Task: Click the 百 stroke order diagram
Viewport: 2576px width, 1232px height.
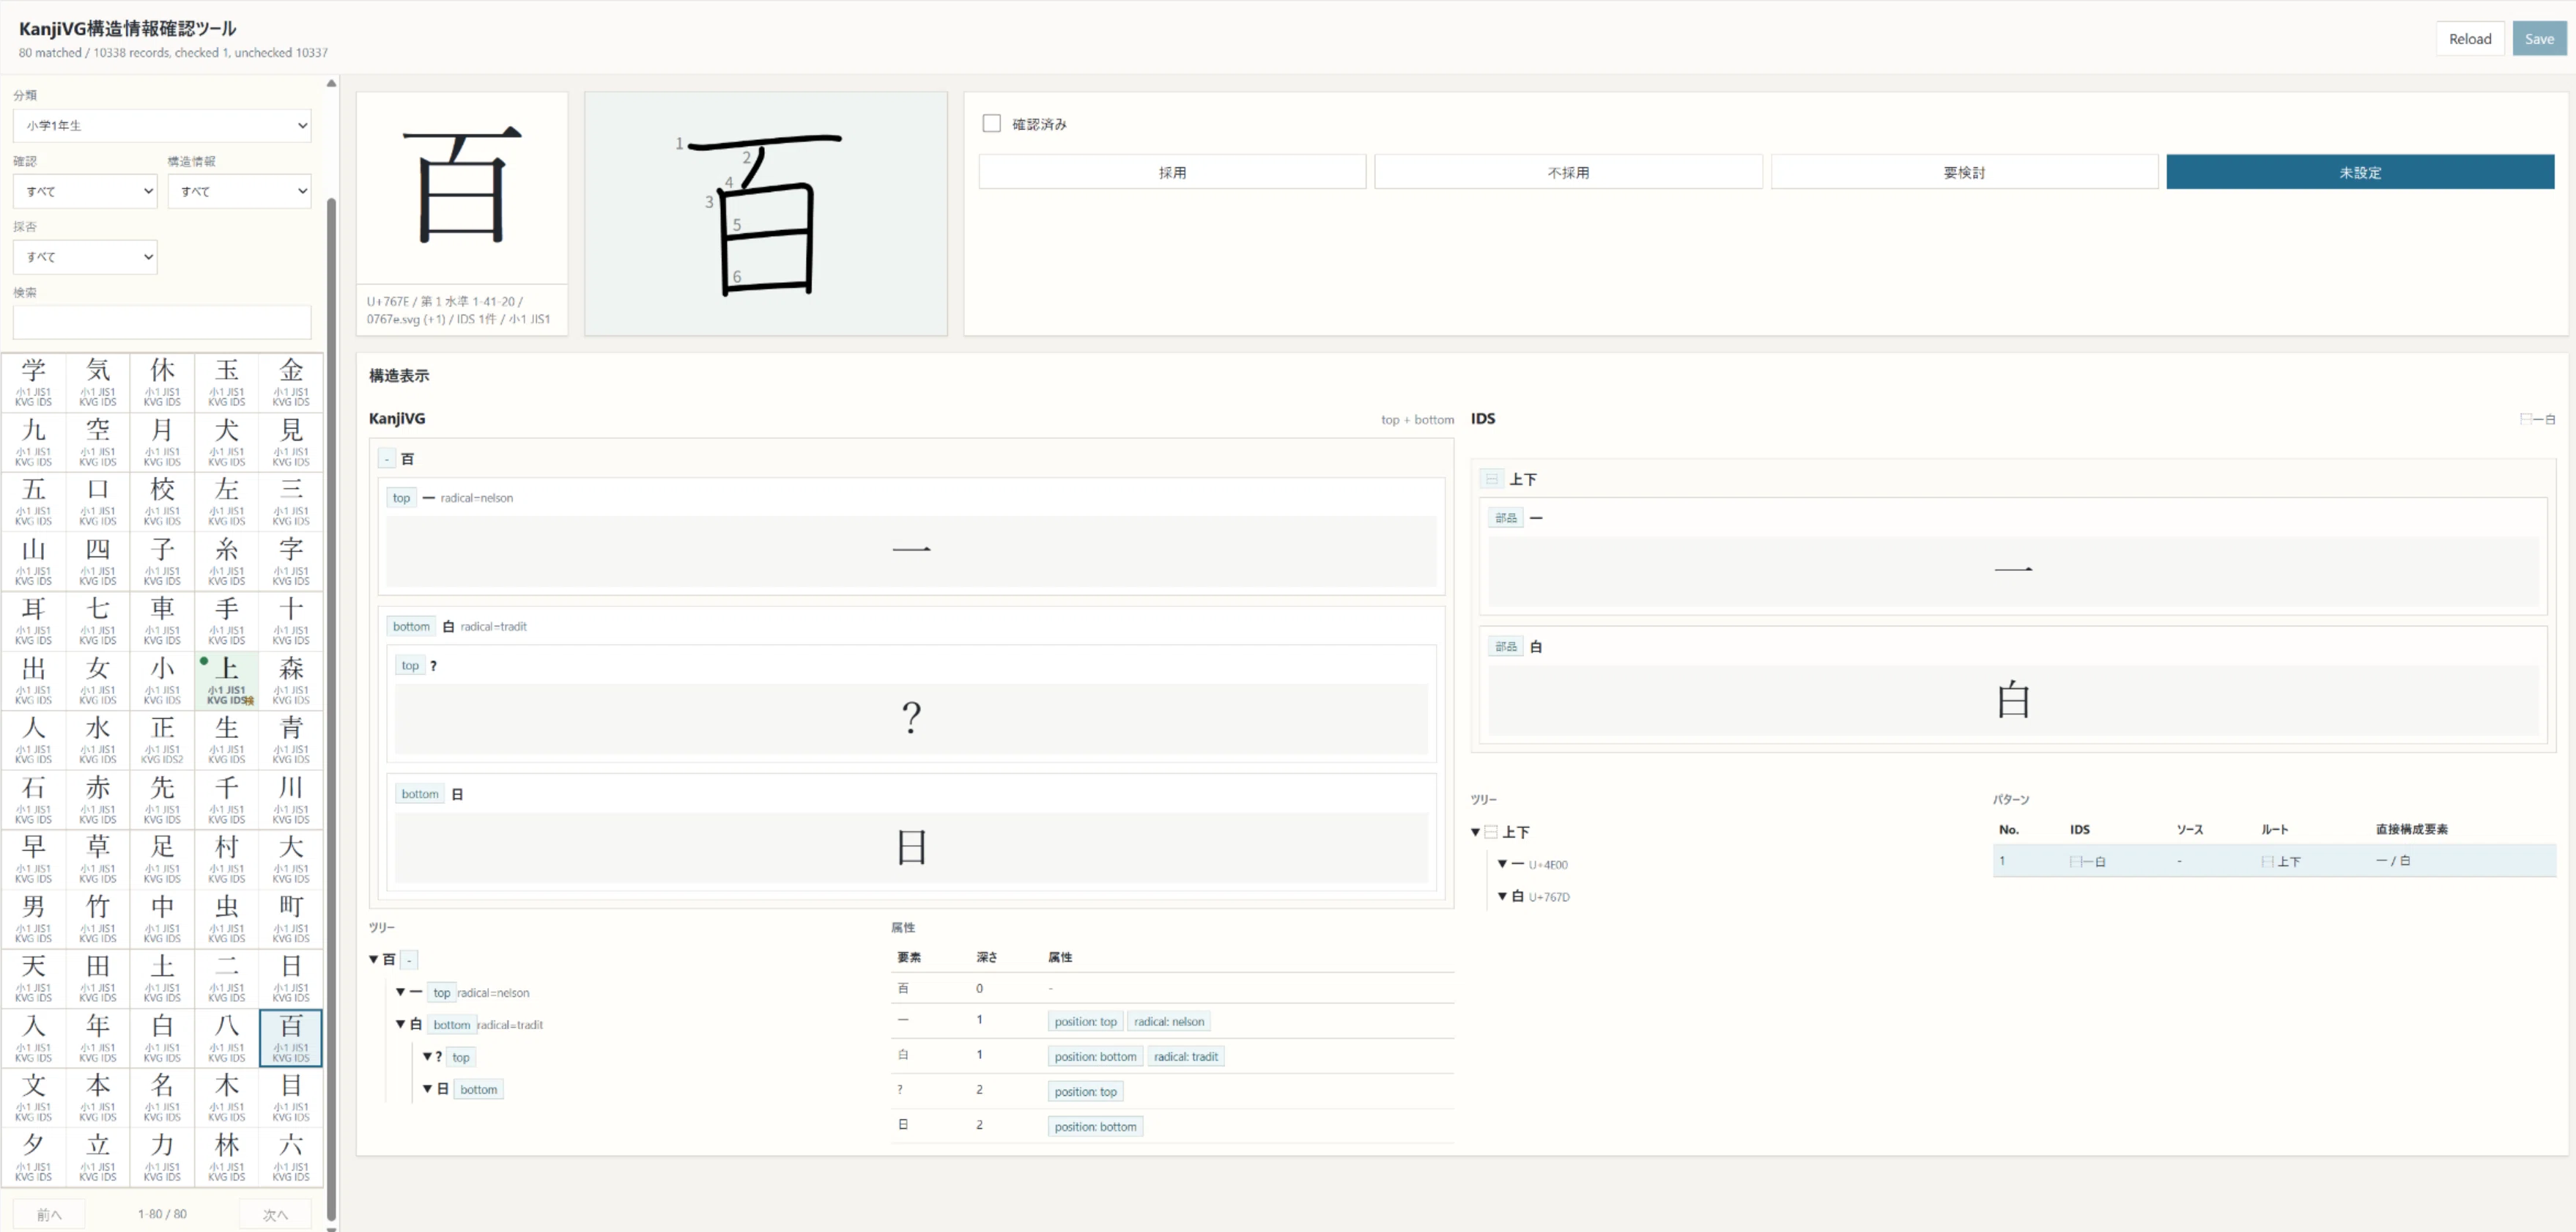Action: click(766, 214)
